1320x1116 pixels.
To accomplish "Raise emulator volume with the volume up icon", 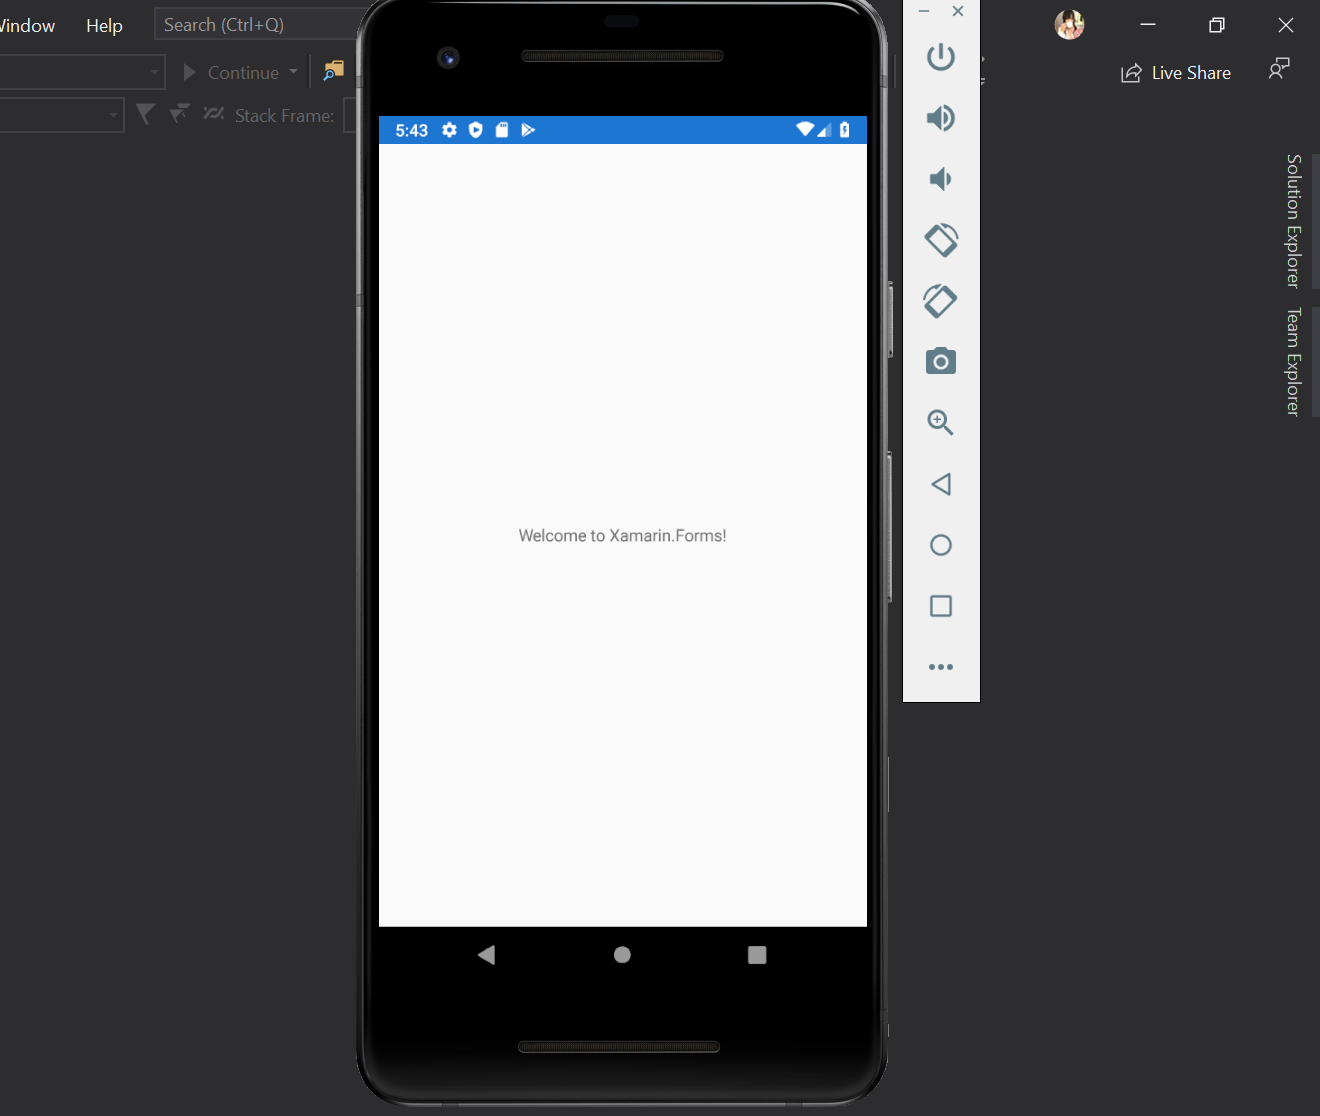I will pos(941,118).
